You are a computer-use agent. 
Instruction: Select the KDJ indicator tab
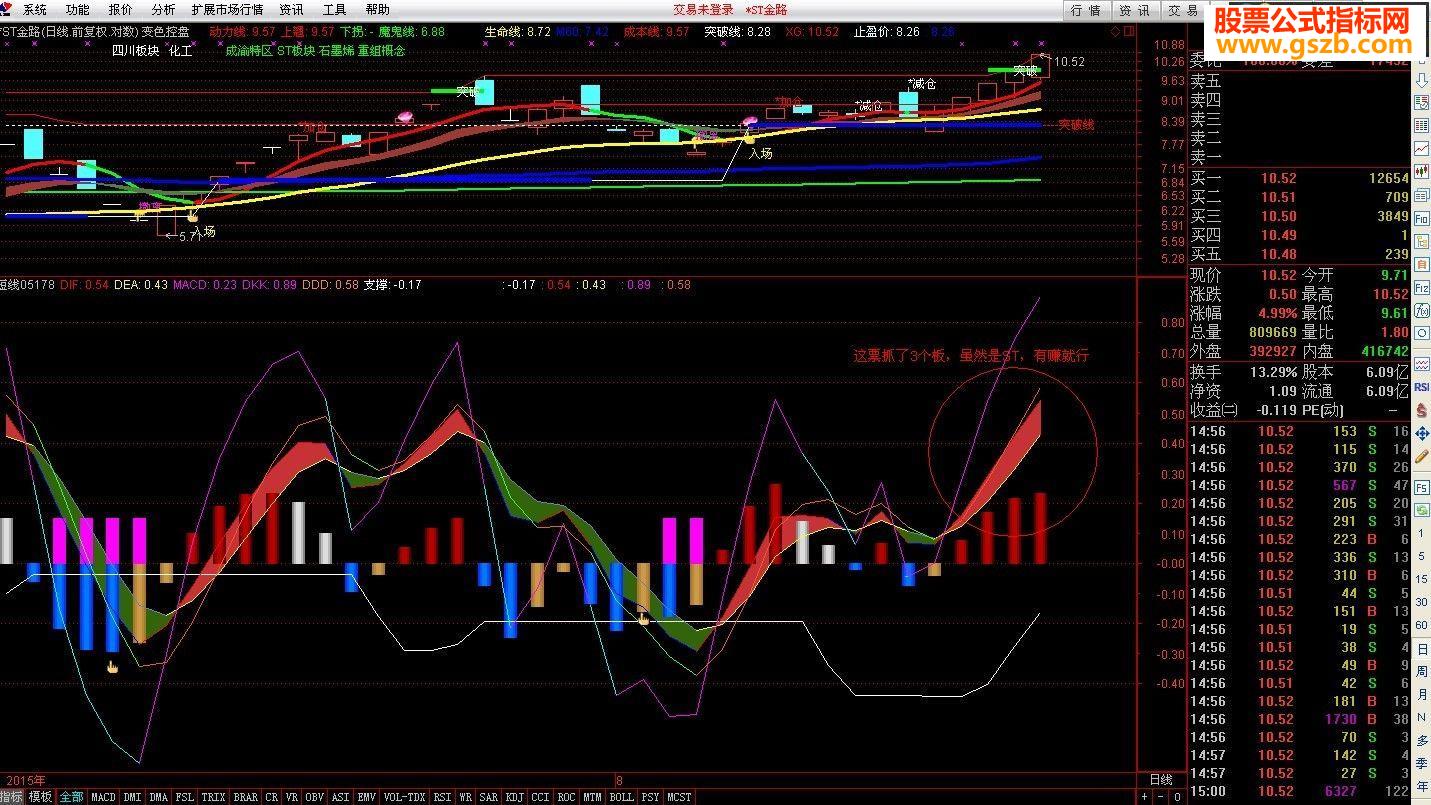tap(514, 797)
